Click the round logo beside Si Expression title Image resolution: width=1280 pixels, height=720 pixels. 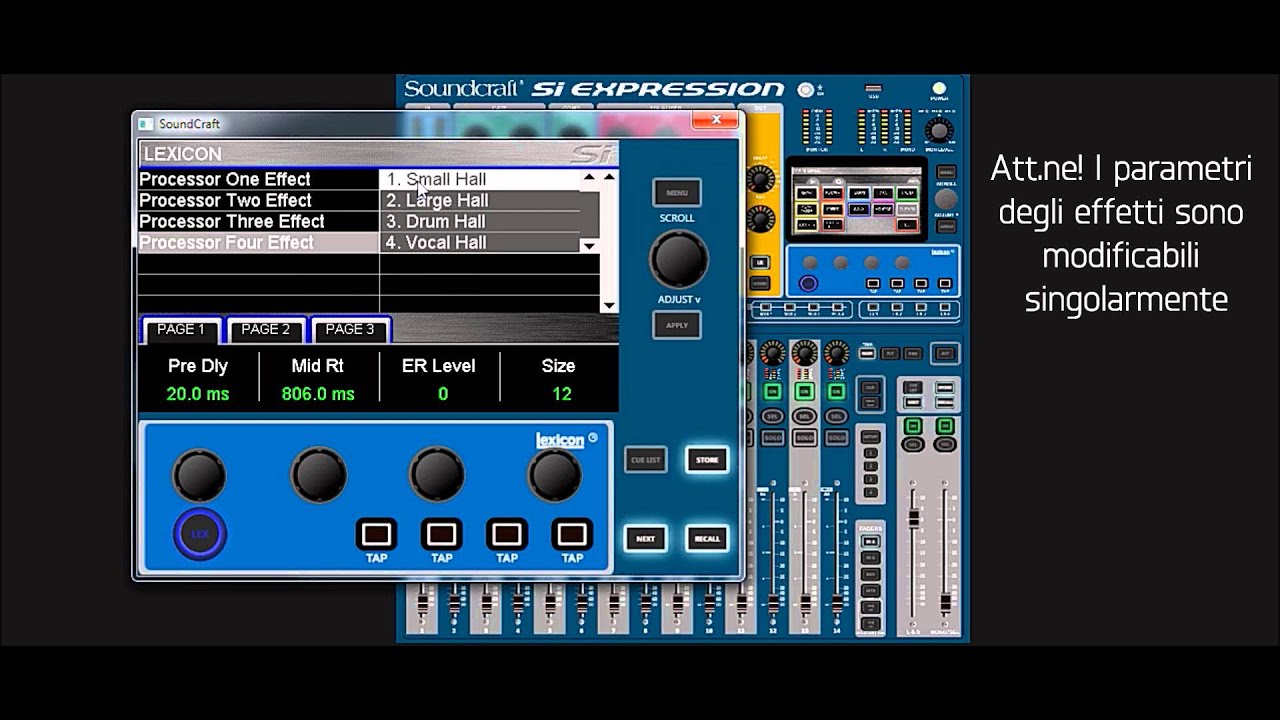806,90
